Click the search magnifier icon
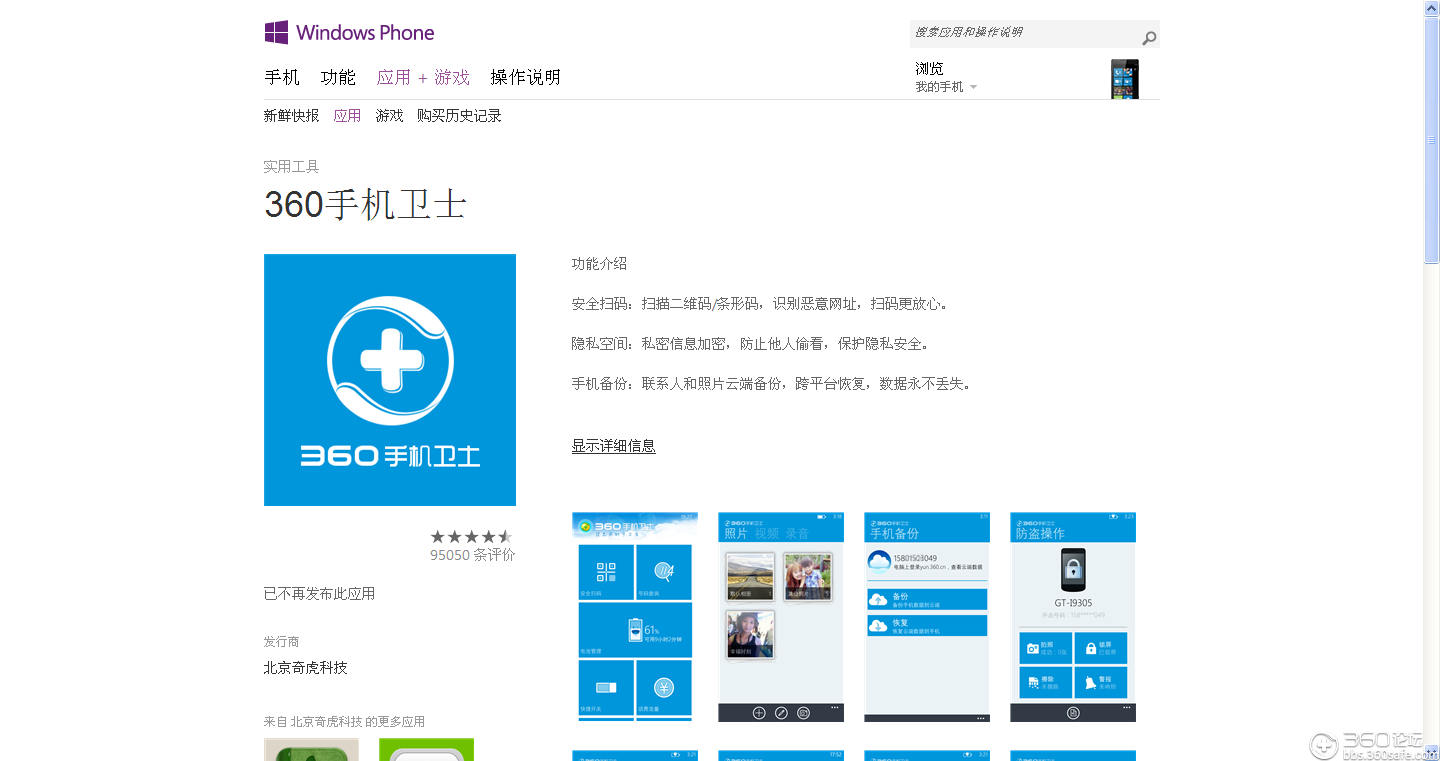 click(1149, 38)
